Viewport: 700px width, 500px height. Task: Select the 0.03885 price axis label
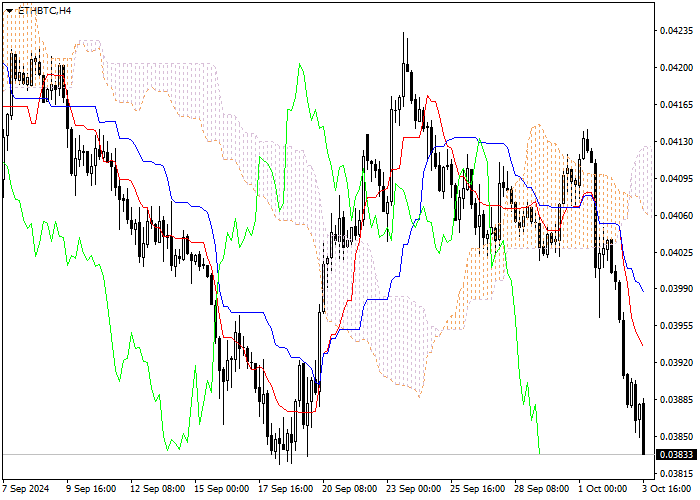[677, 399]
